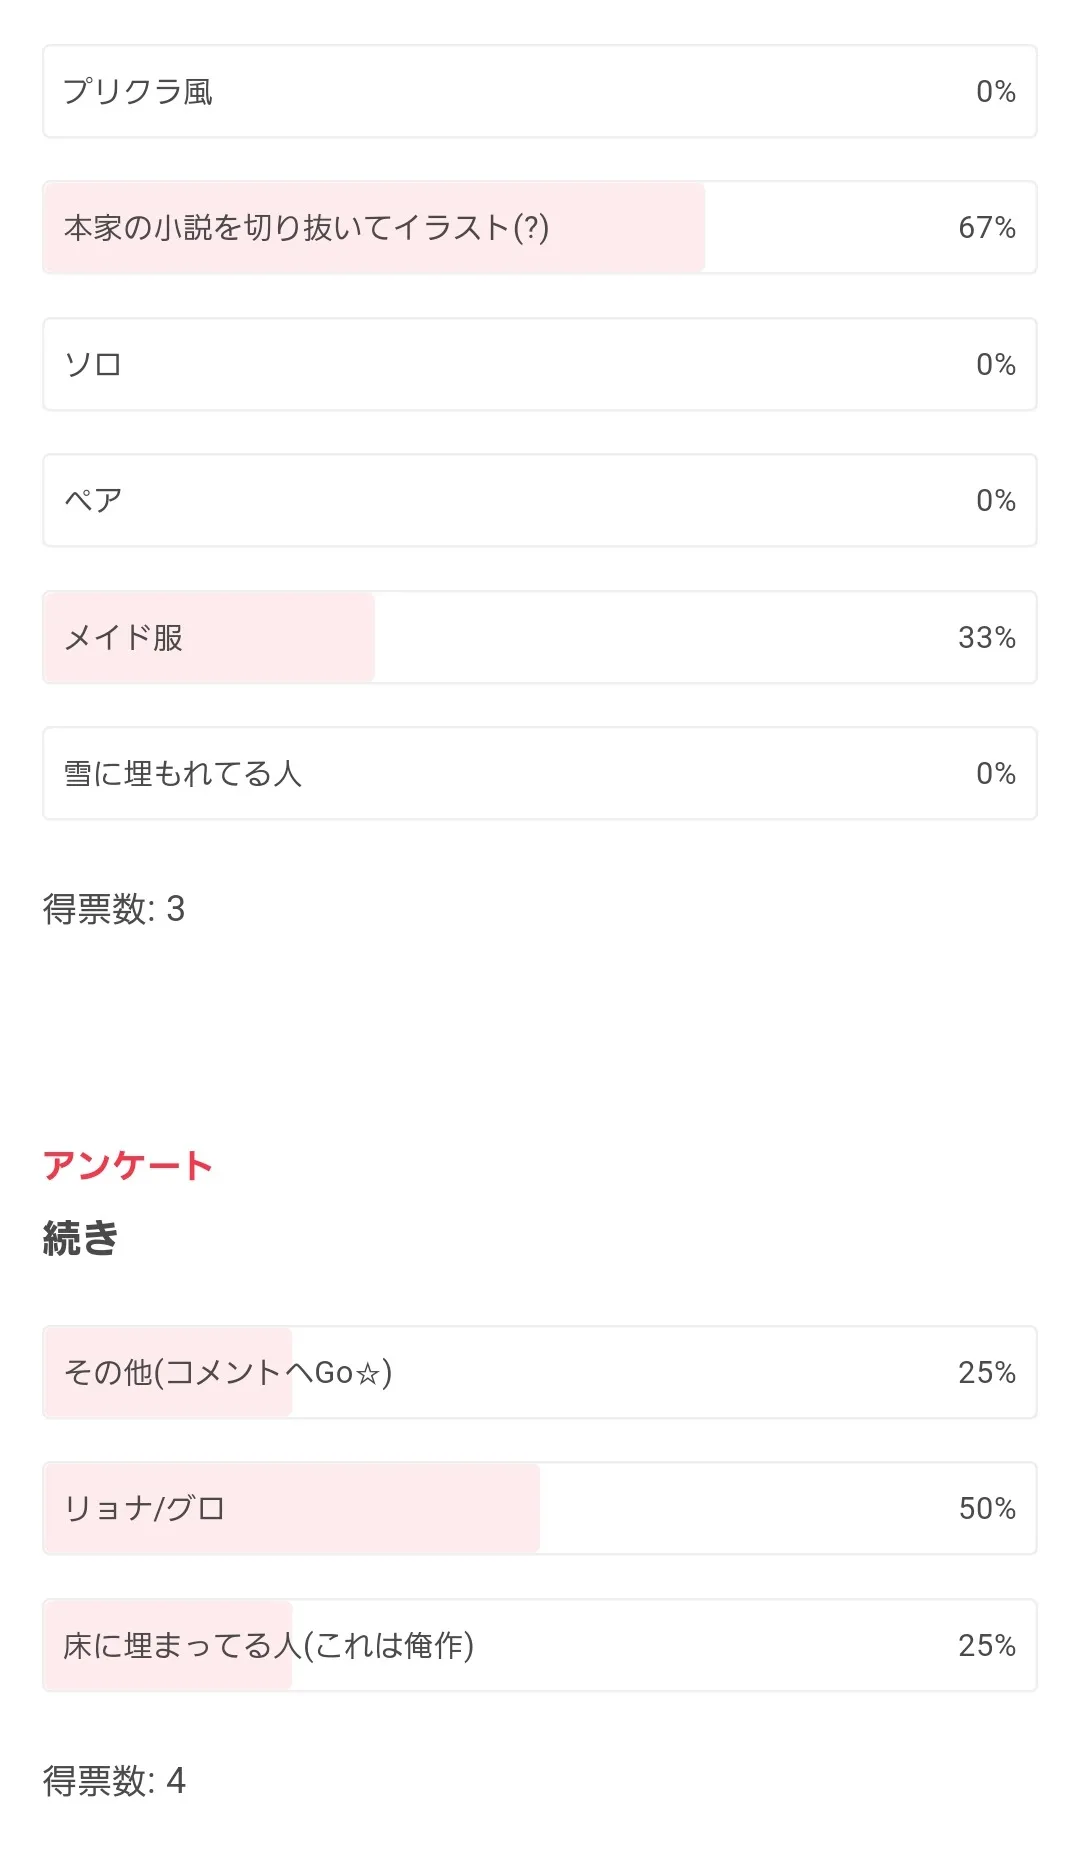Tap the 0% value beside プリクラ風
The width and height of the screenshot is (1080, 1851).
[x=995, y=91]
